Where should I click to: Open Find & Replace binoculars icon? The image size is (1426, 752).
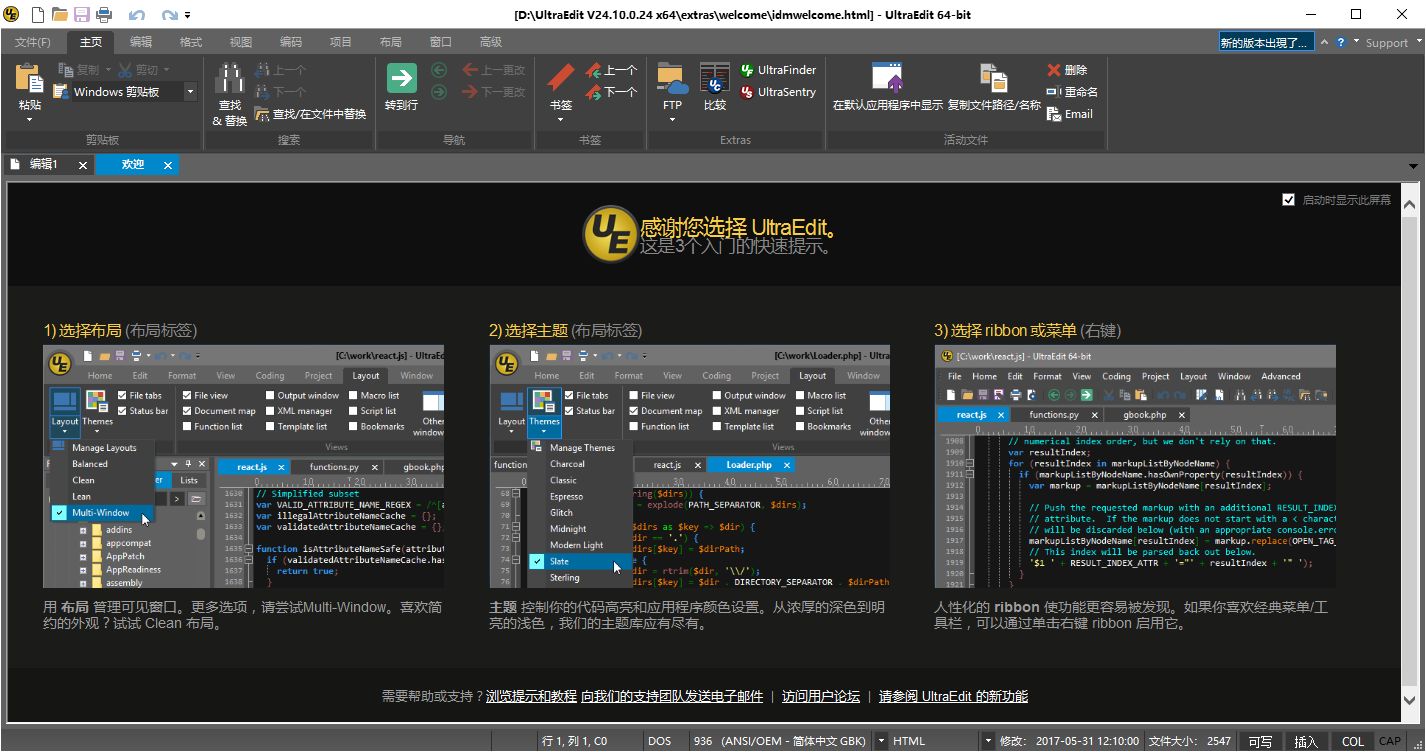(230, 80)
